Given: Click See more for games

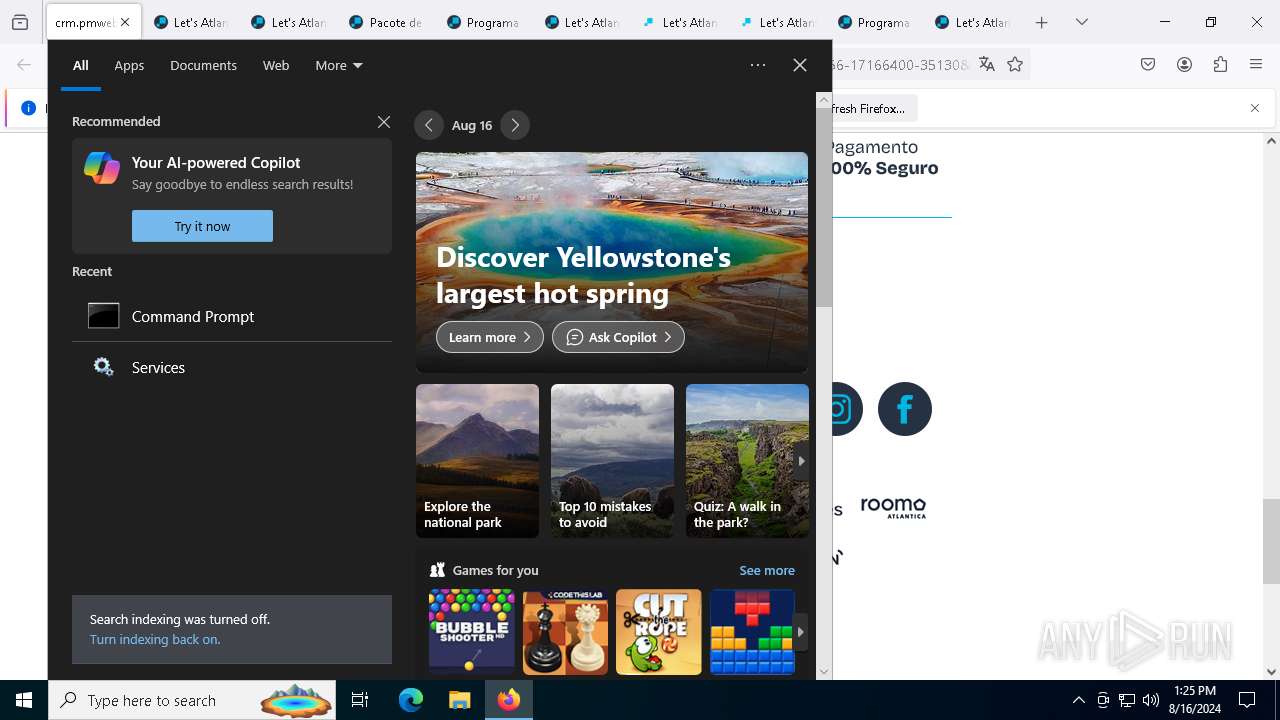Looking at the screenshot, I should pos(767,570).
